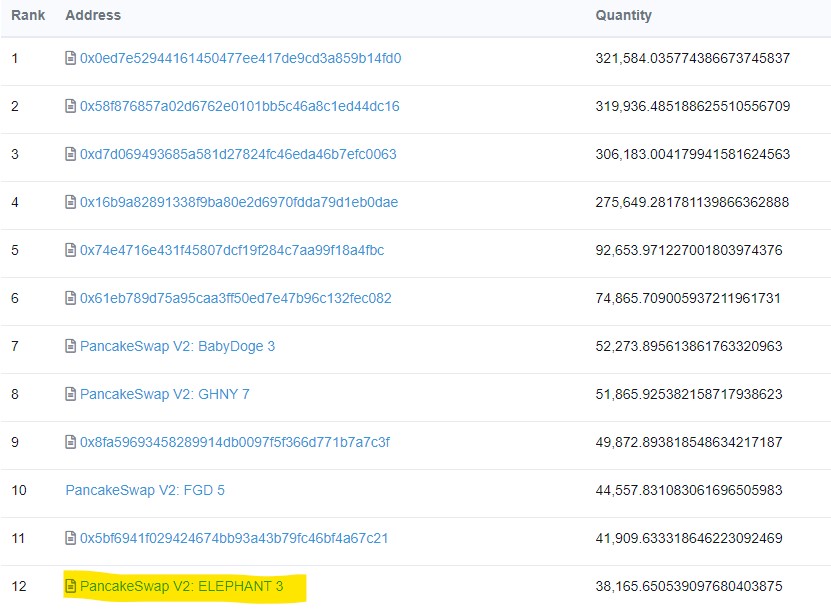Click contract icon beside 0x58f876857a02 address

point(70,106)
